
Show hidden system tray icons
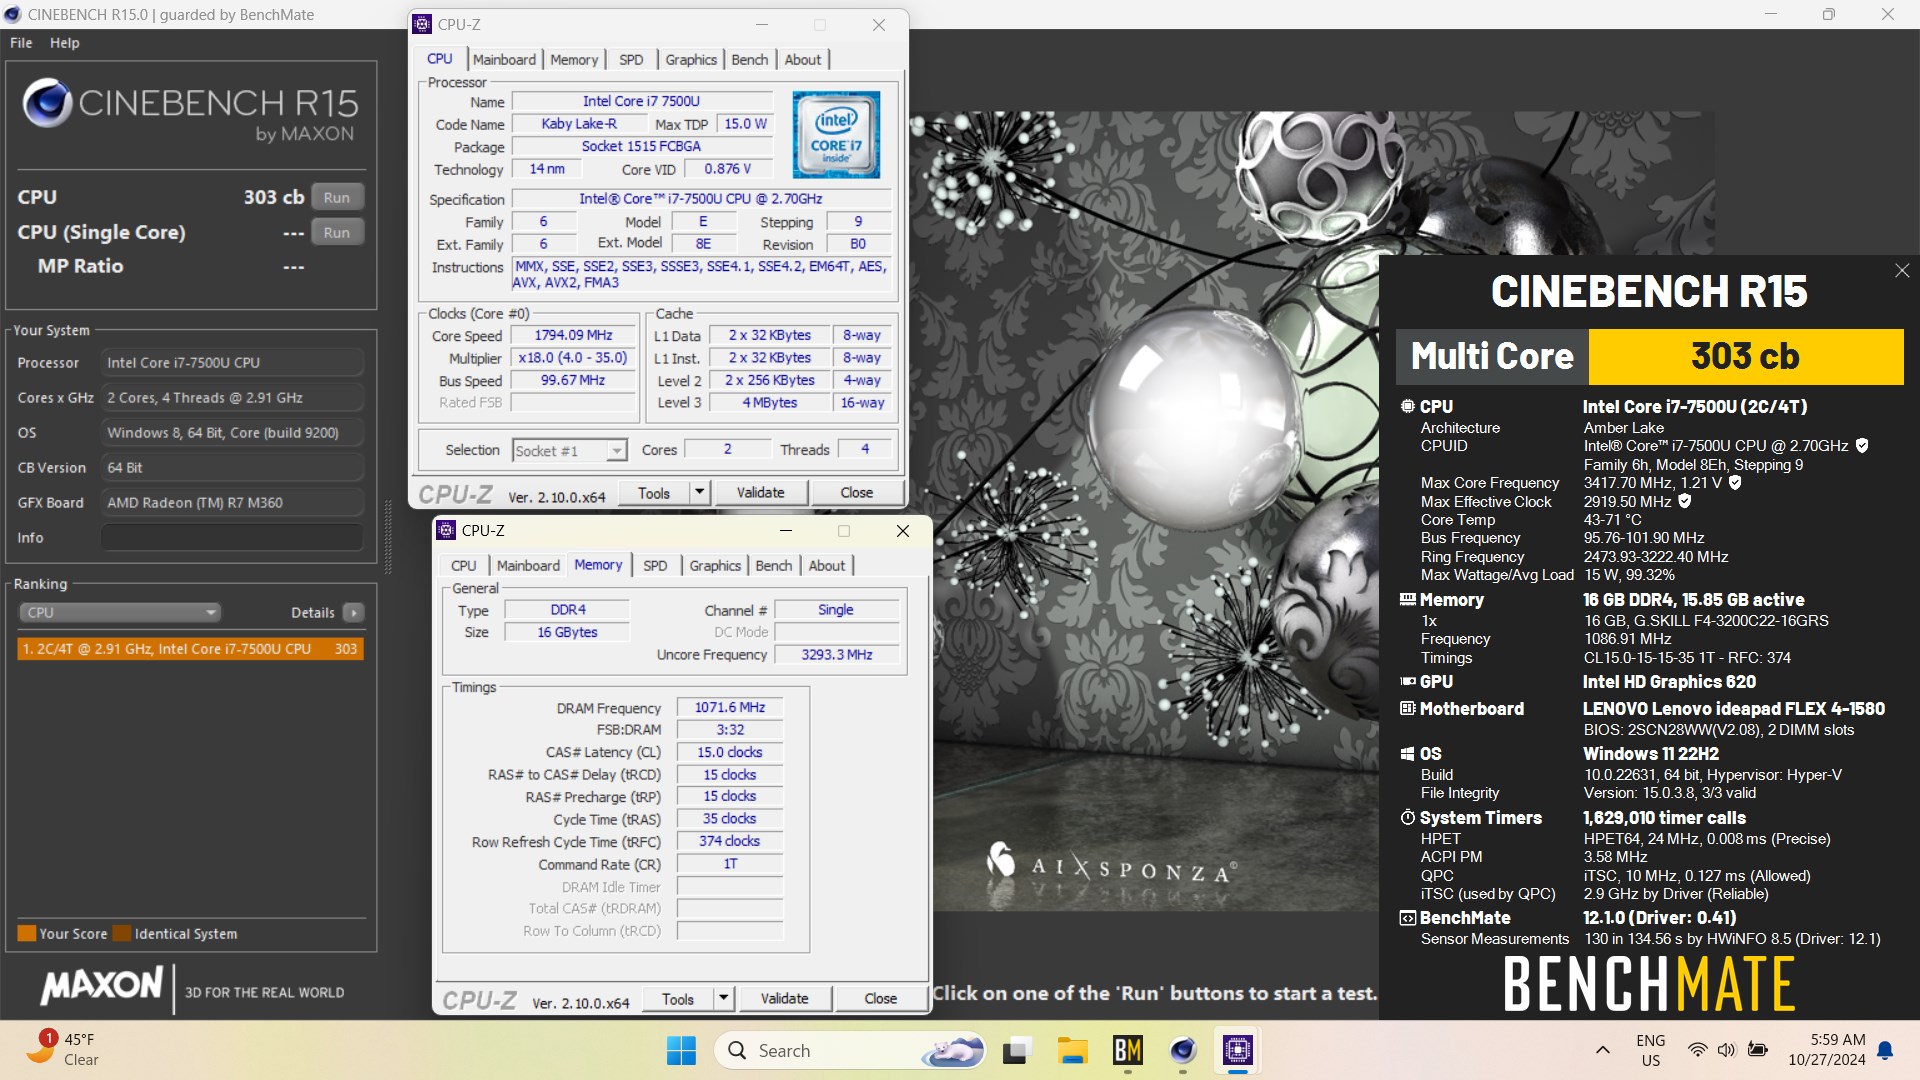tap(1603, 1050)
